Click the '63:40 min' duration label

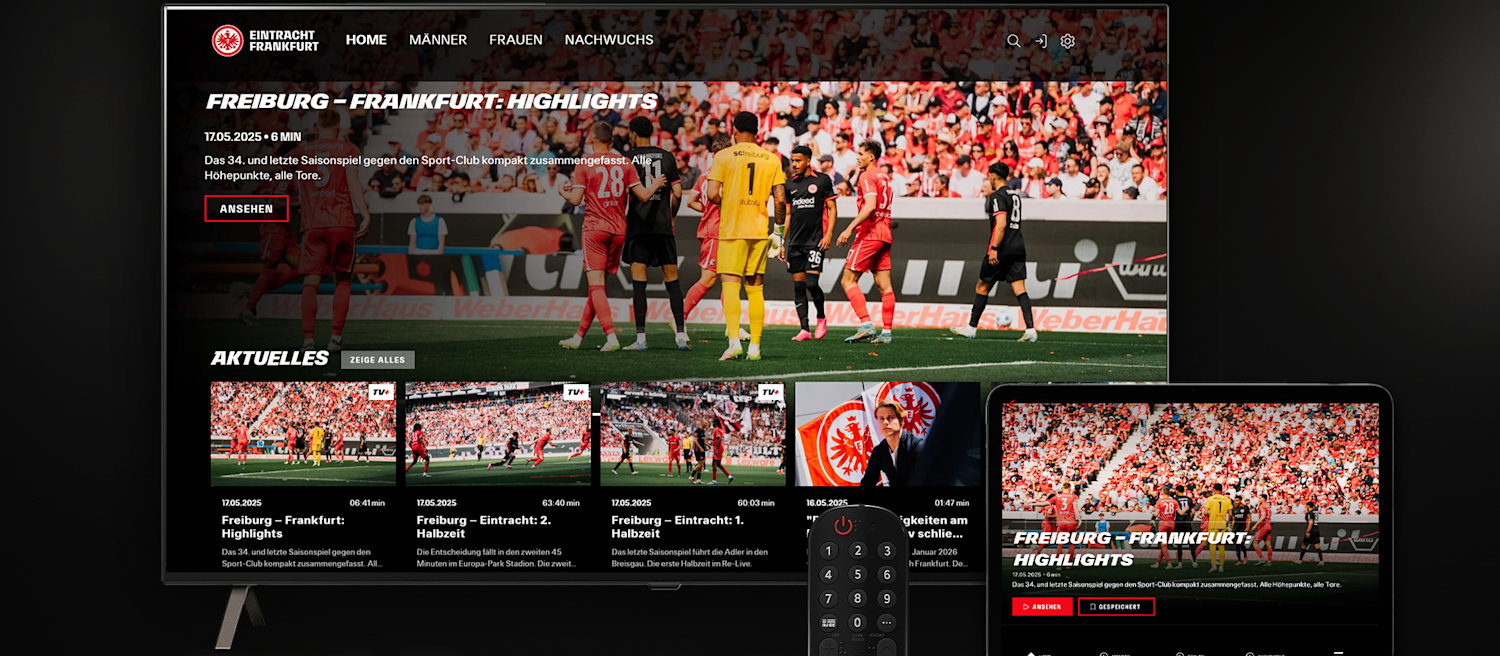561,503
